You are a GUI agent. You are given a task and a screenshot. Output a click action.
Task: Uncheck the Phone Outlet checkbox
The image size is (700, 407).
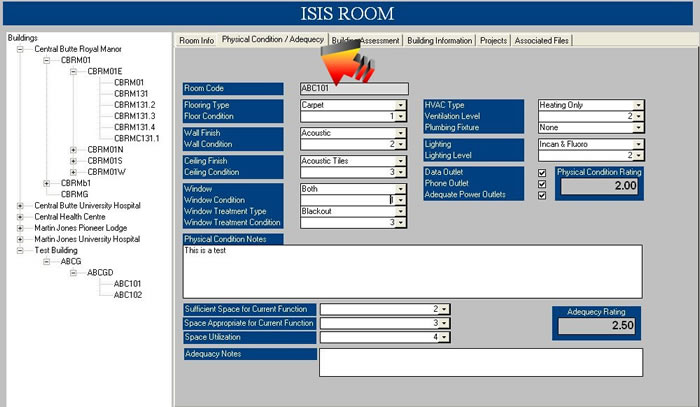(542, 184)
